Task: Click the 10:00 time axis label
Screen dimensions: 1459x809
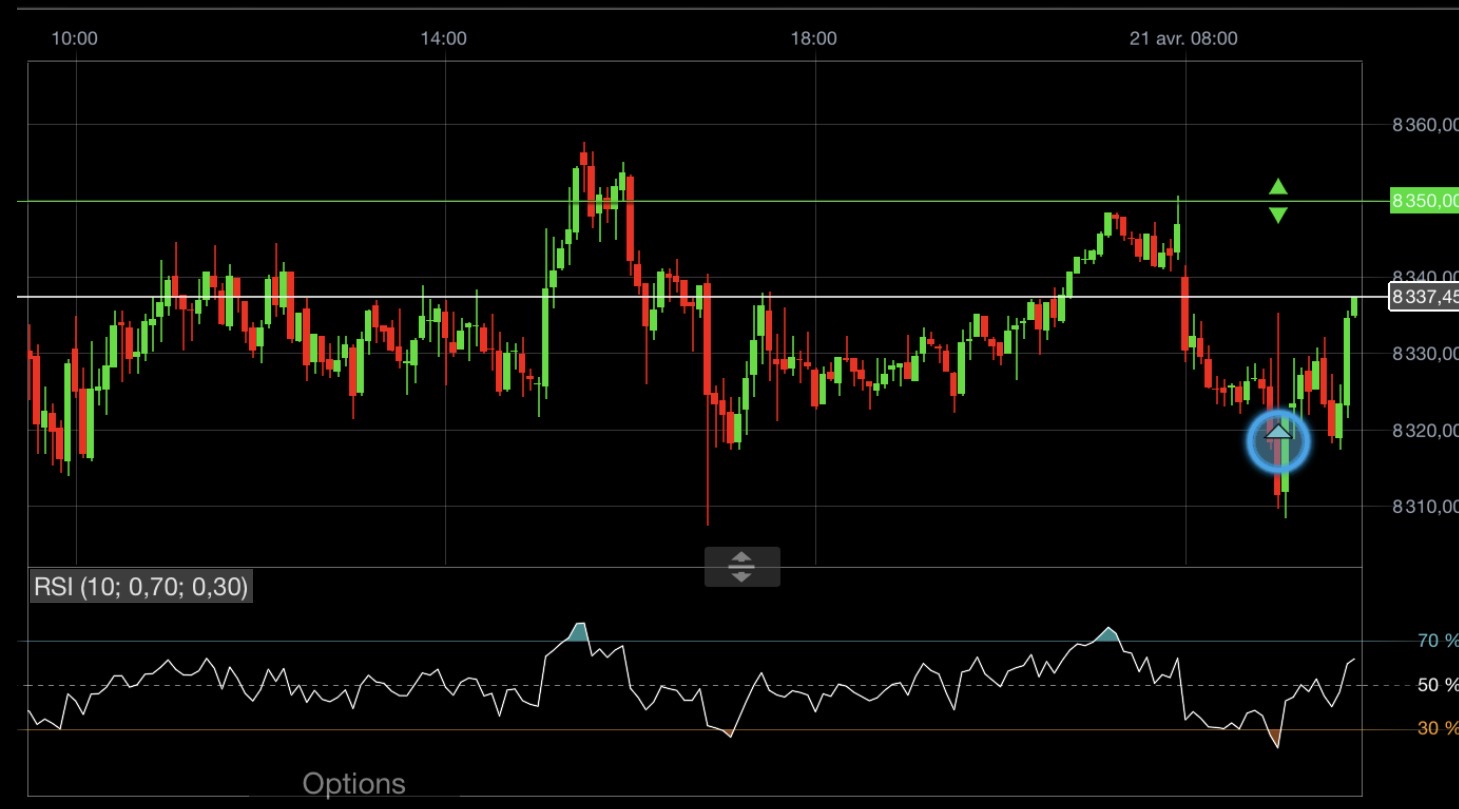Action: [74, 38]
